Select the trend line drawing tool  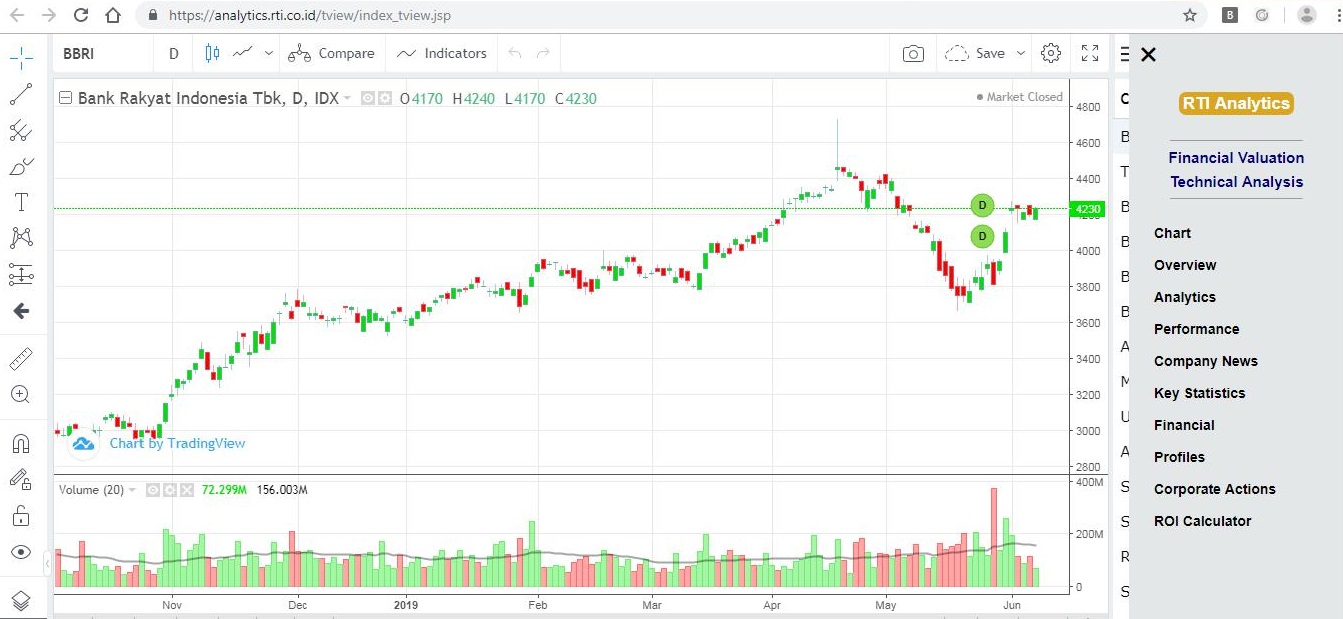(21, 94)
